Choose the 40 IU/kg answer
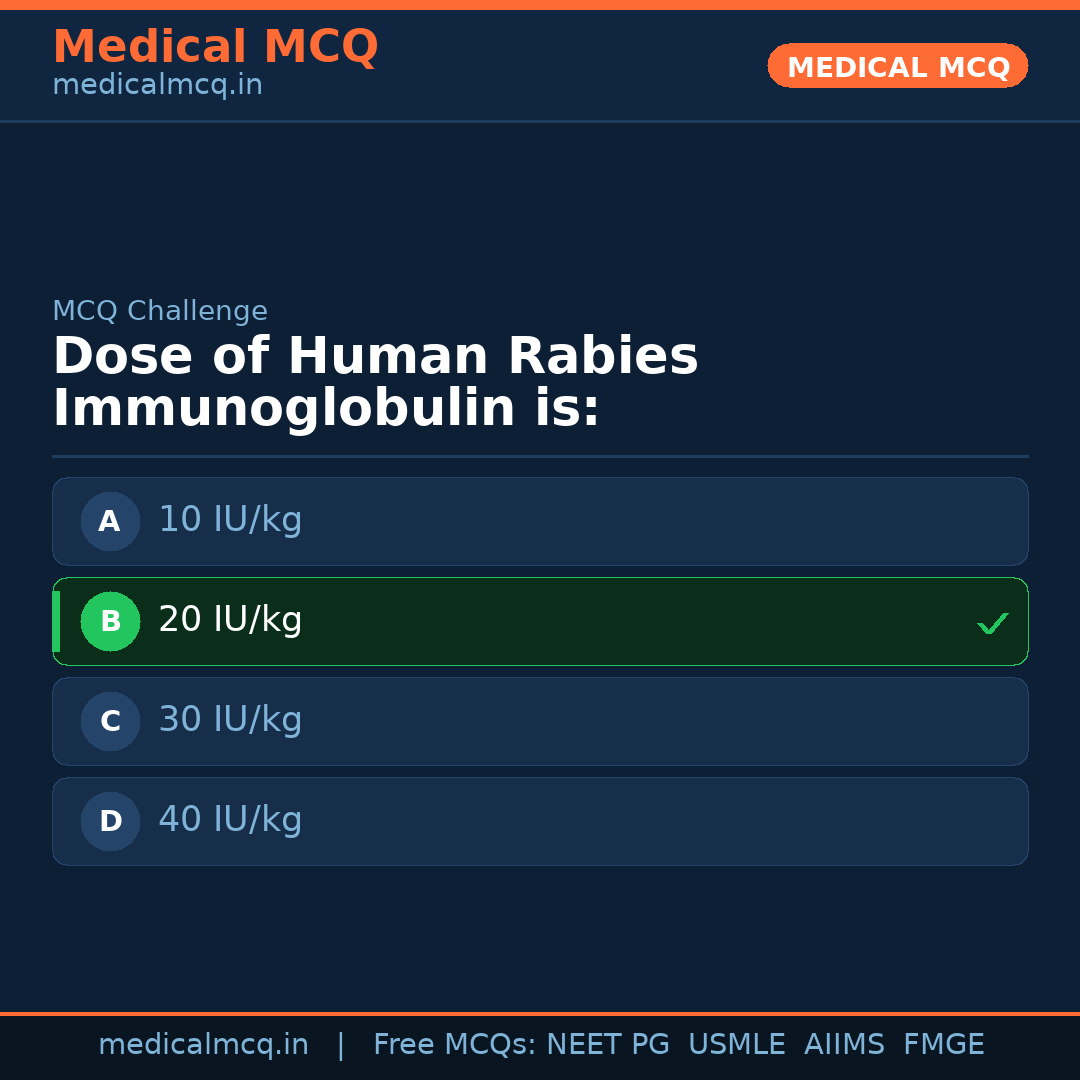1080x1080 pixels. coord(230,820)
